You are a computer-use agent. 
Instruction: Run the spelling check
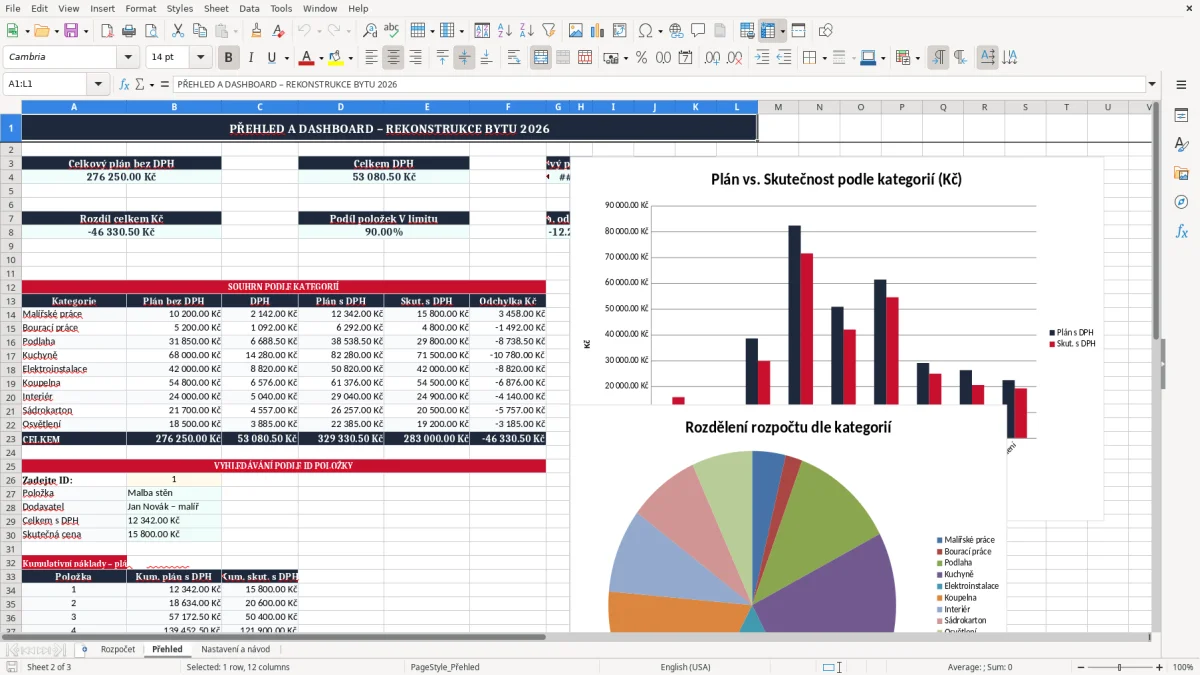[x=391, y=31]
